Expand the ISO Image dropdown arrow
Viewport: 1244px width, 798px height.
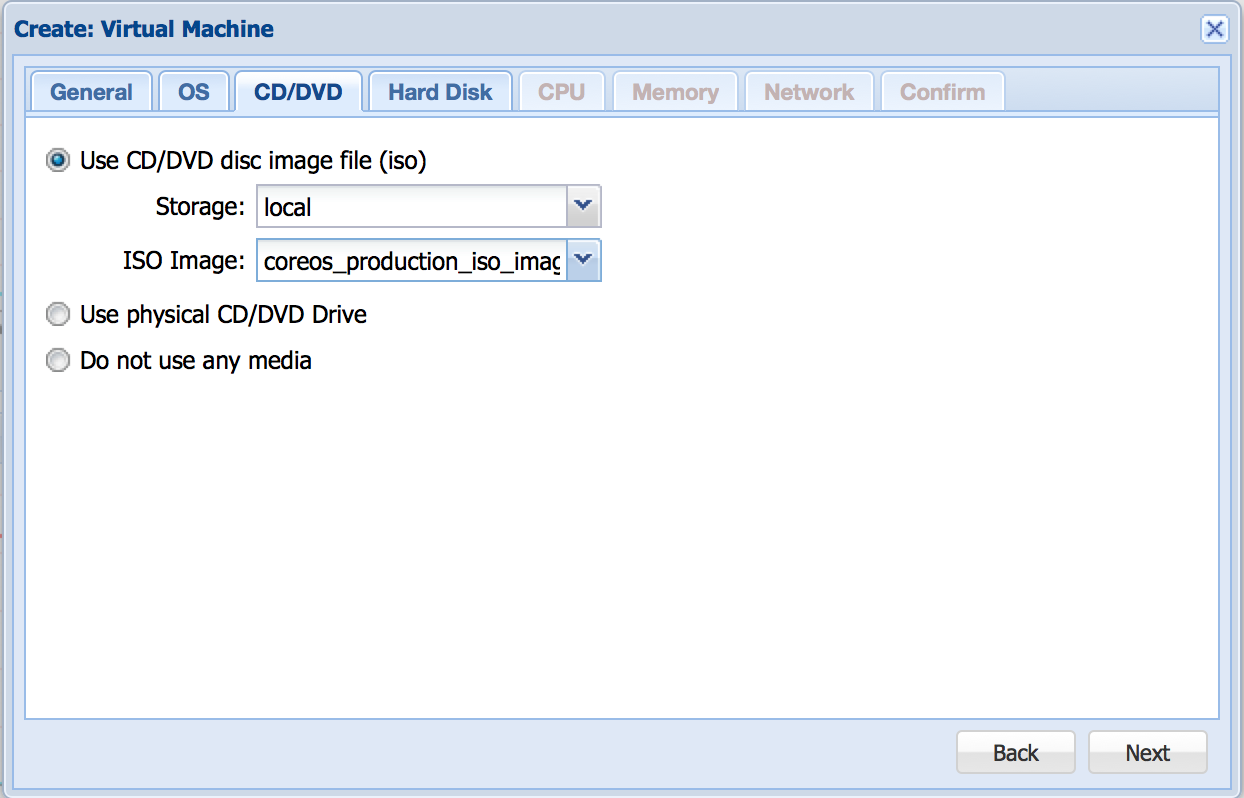tap(584, 261)
